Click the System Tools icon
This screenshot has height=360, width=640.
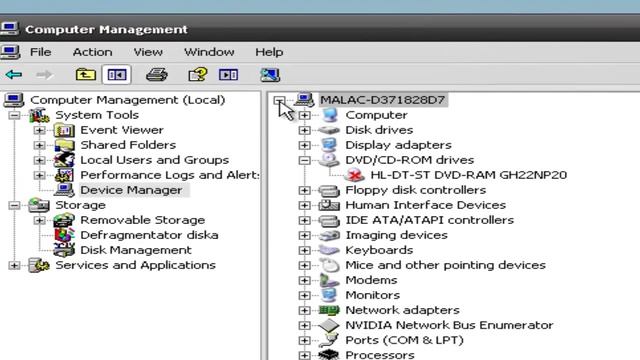[39, 115]
